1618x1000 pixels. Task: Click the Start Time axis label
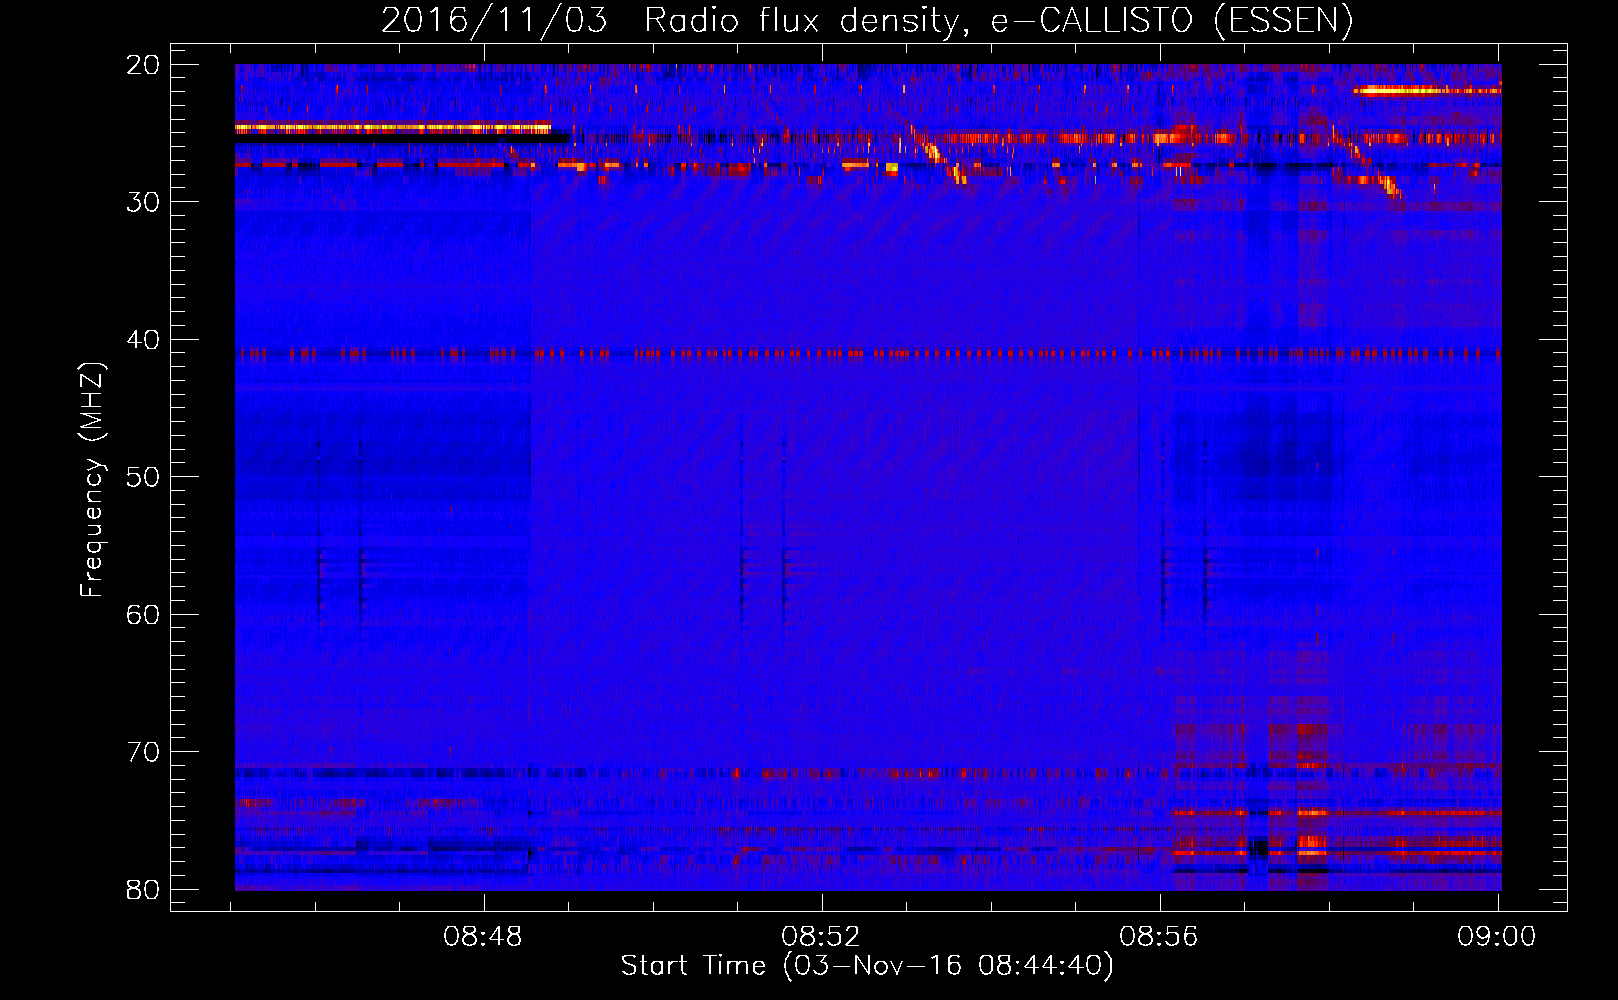click(x=866, y=966)
